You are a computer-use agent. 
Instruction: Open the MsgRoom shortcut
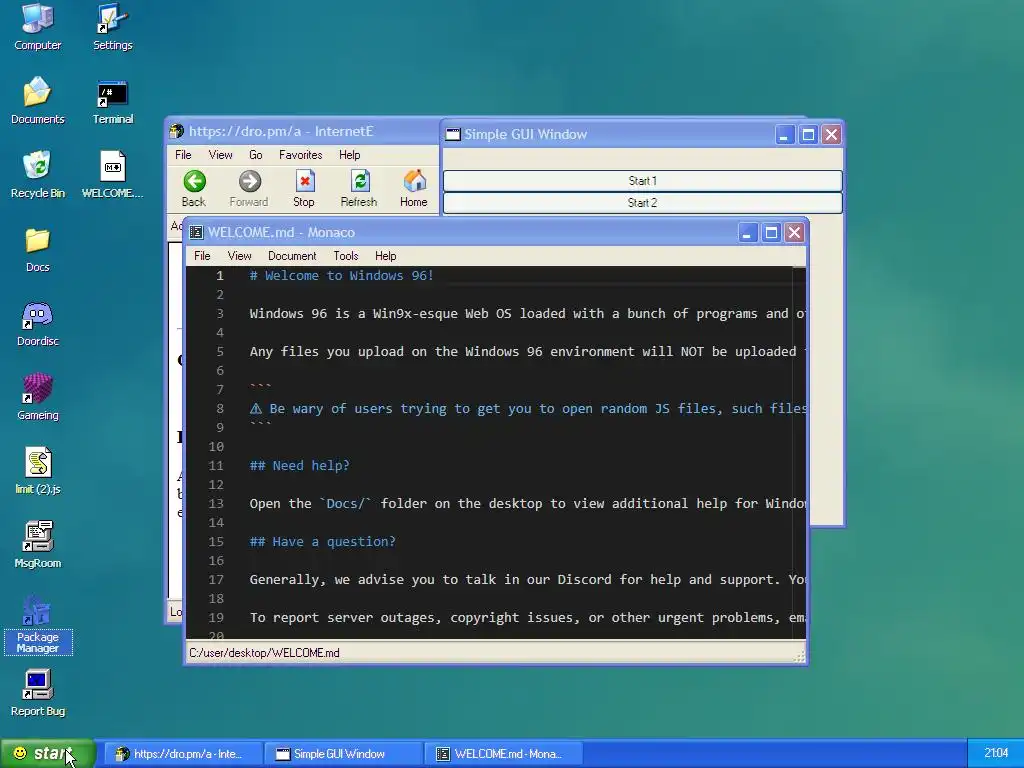coord(37,545)
